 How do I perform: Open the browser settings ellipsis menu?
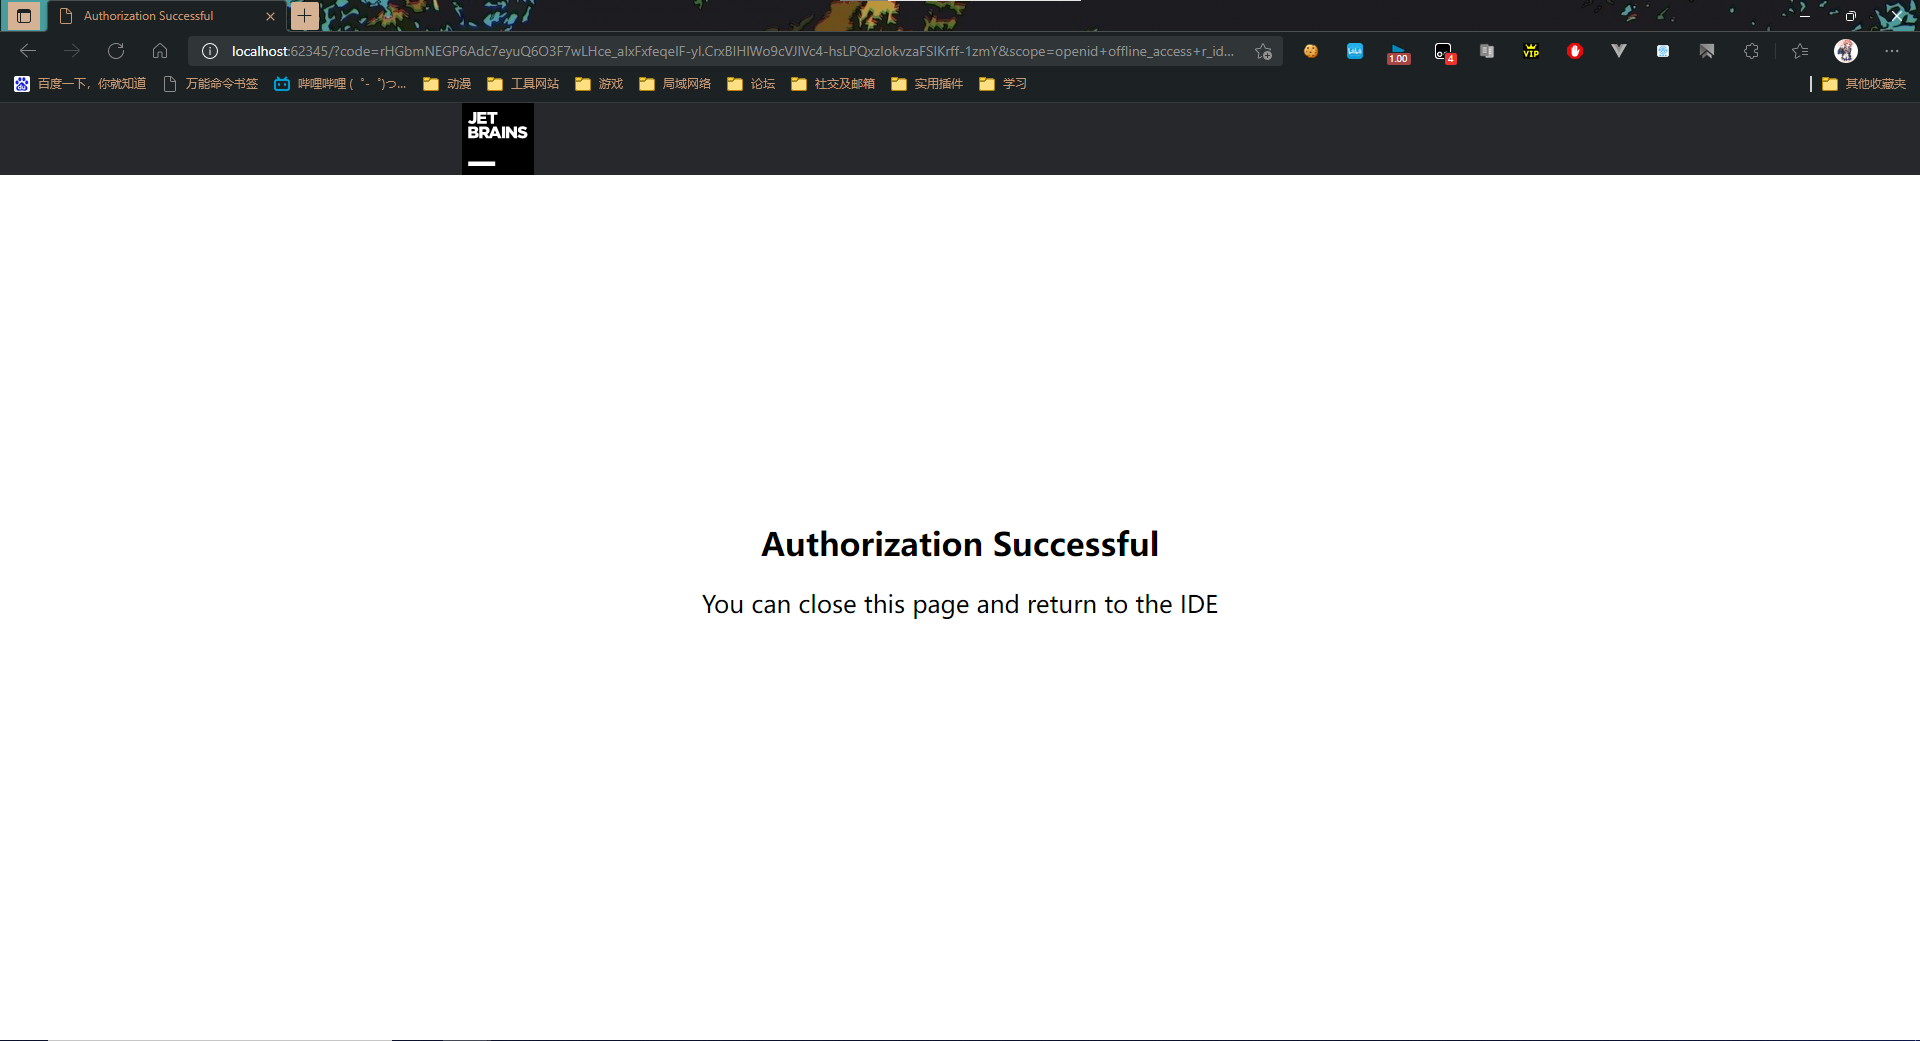[1891, 51]
